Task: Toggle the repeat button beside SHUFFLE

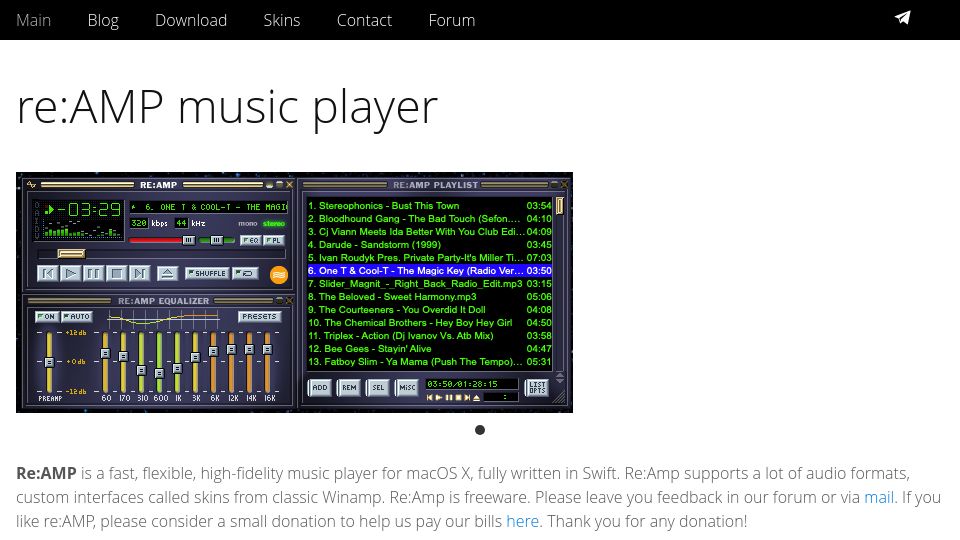Action: click(245, 273)
